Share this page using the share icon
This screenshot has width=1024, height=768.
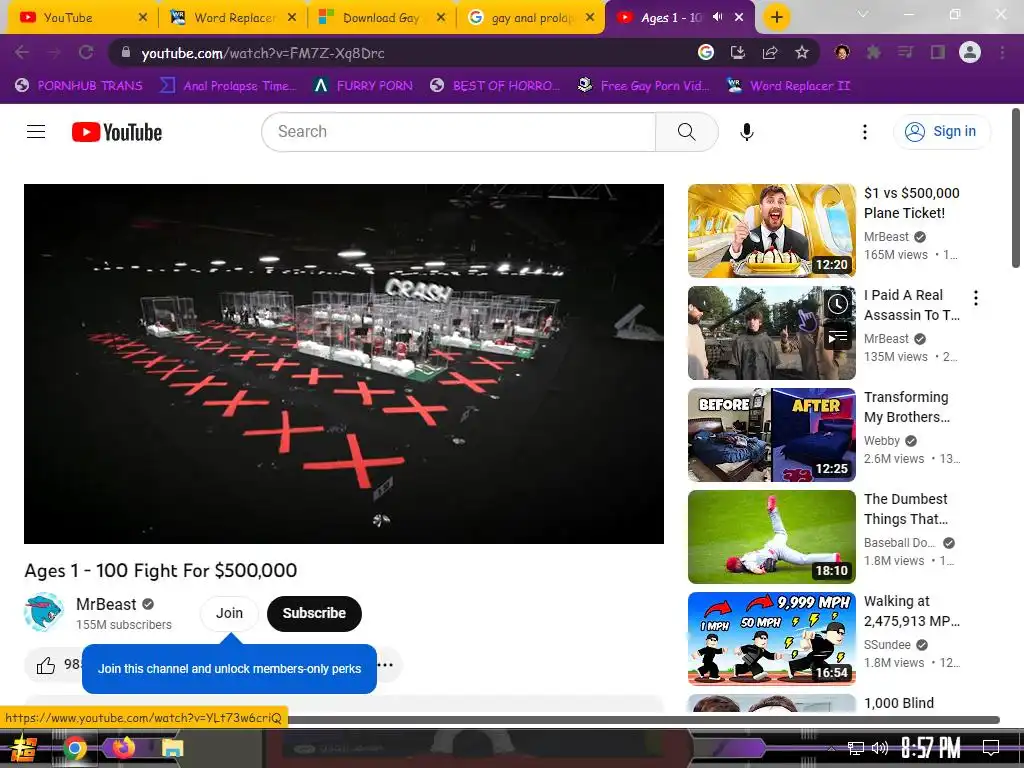tap(770, 52)
